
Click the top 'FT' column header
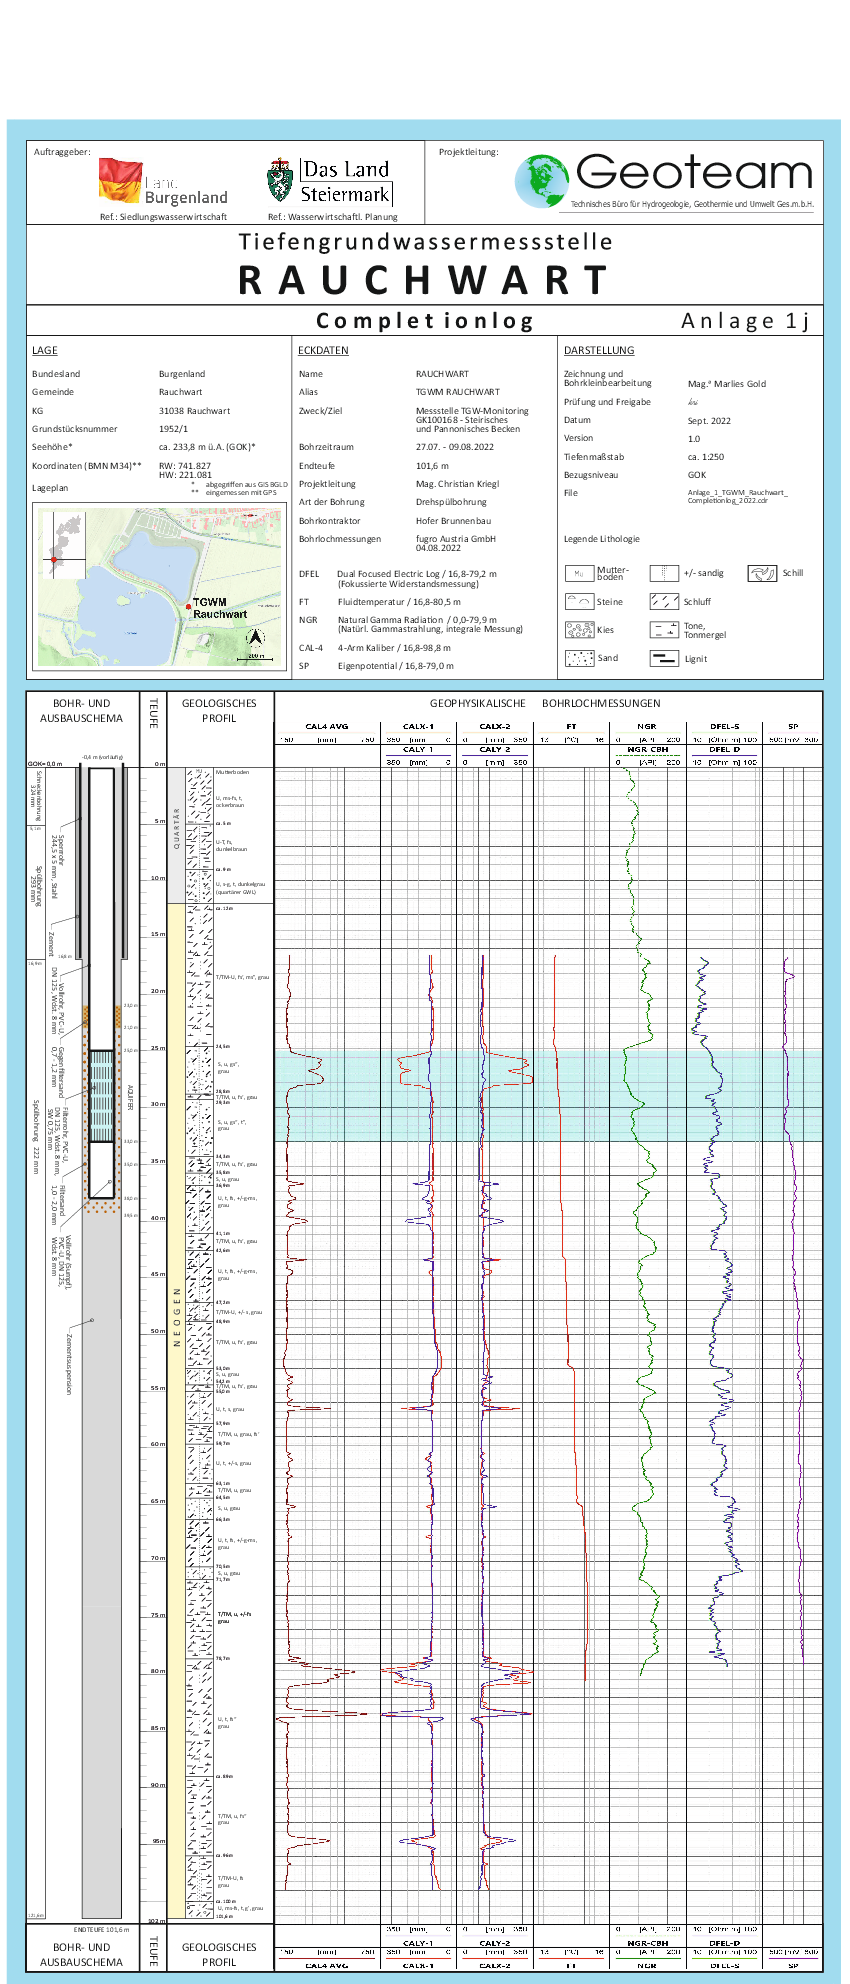click(x=571, y=727)
